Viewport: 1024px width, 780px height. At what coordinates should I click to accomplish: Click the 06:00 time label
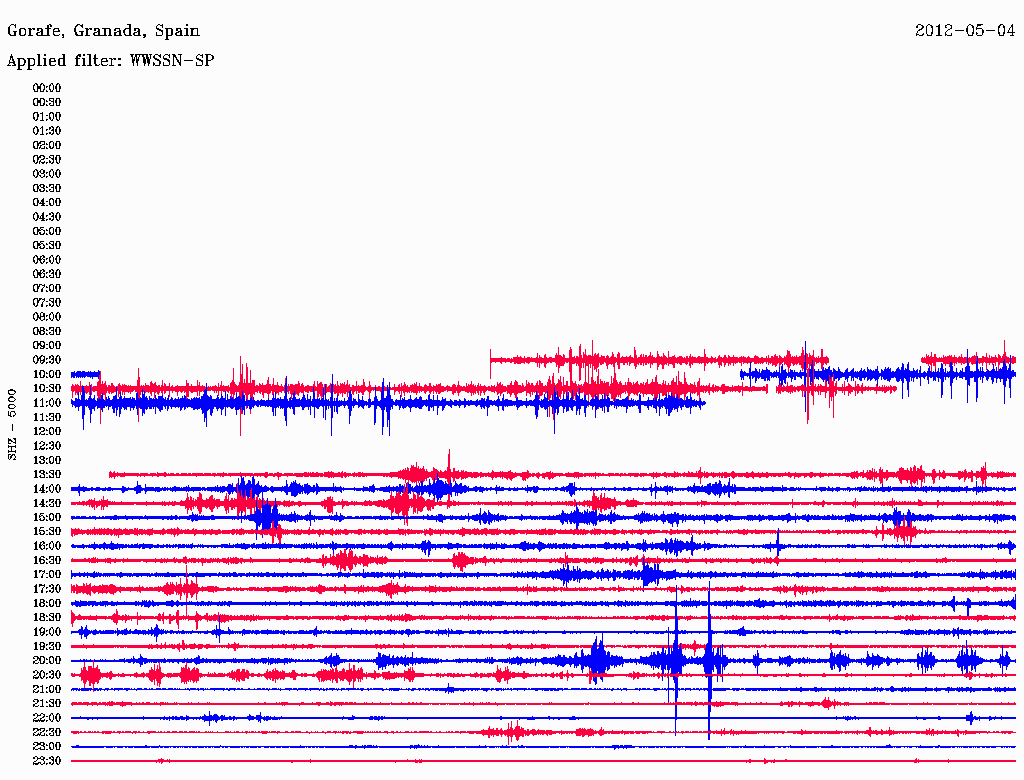[47, 260]
